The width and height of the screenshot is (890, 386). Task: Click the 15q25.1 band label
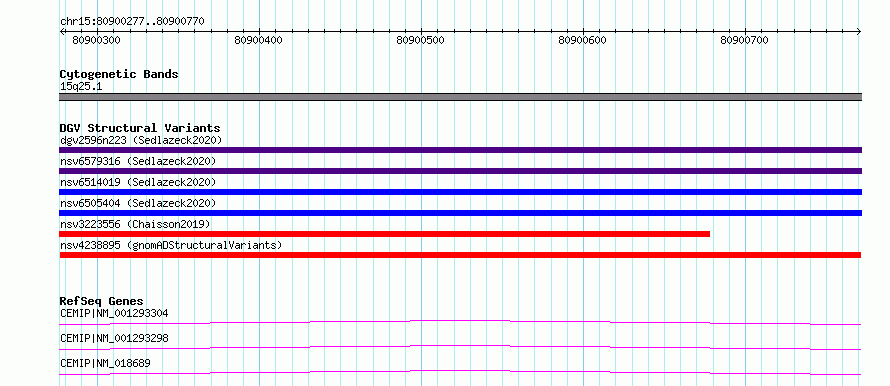(81, 87)
